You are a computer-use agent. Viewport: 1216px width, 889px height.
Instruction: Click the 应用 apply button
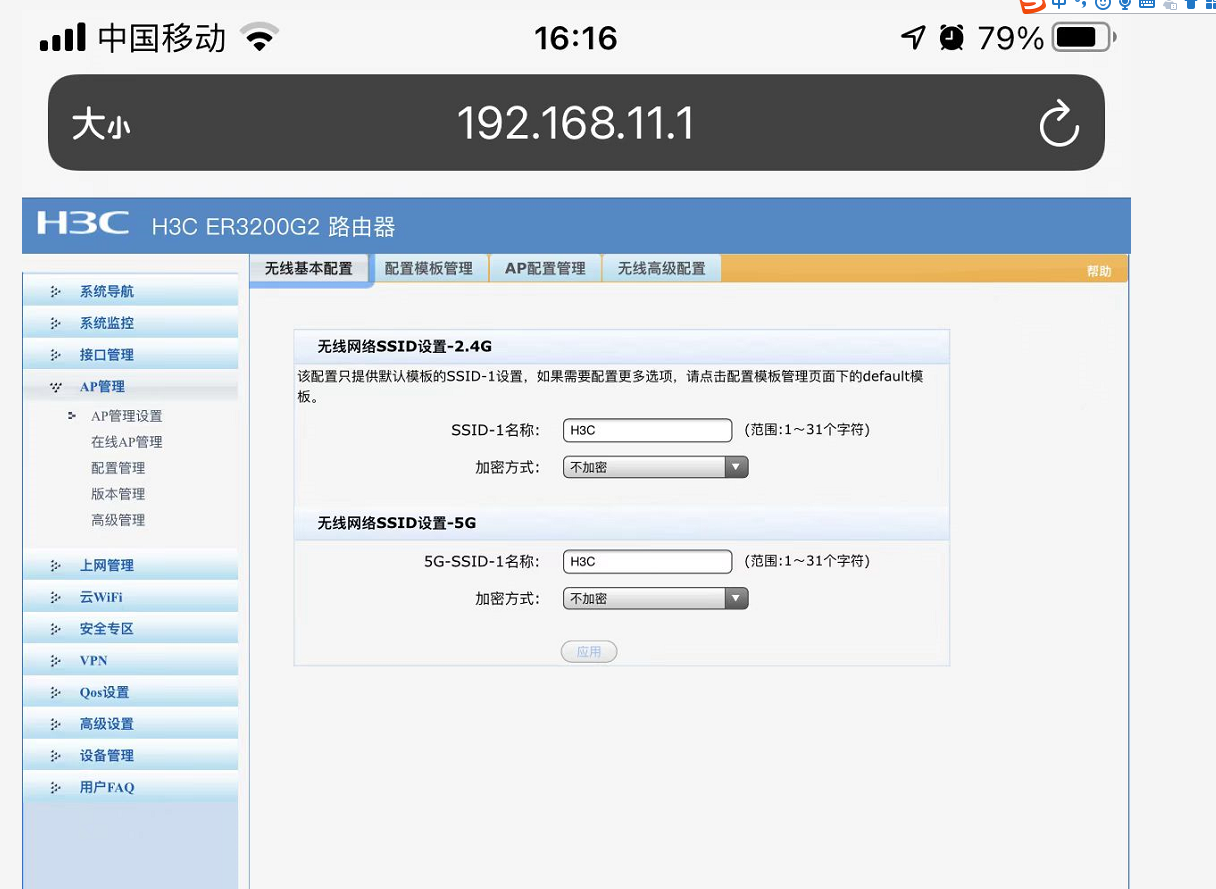point(589,652)
